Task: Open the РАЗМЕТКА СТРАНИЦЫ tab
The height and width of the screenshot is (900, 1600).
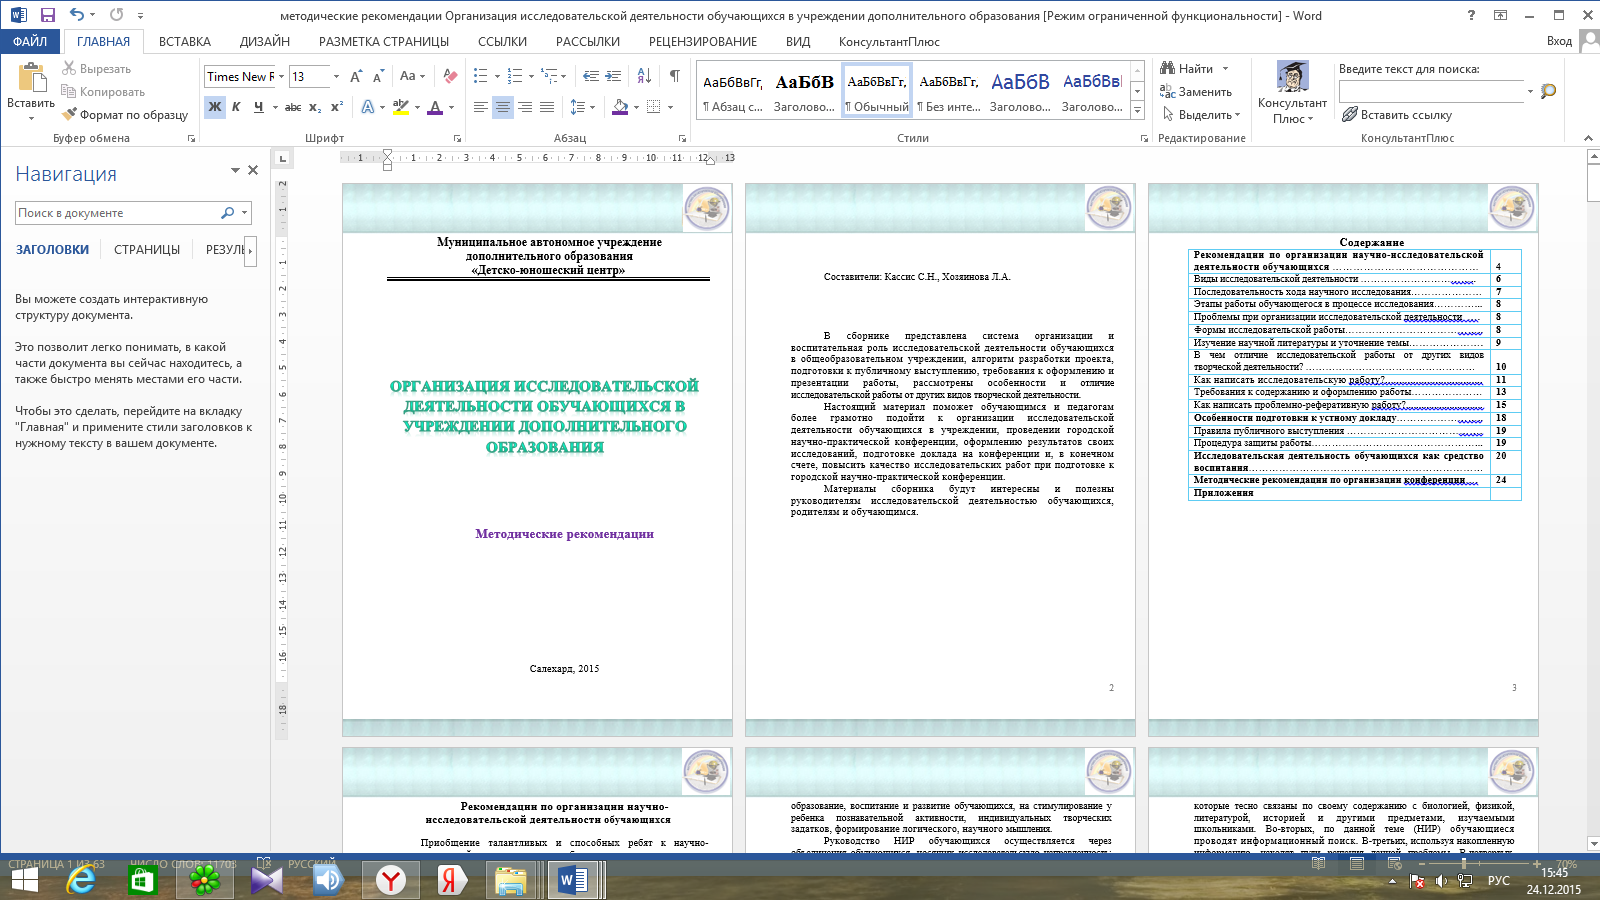Action: click(384, 42)
